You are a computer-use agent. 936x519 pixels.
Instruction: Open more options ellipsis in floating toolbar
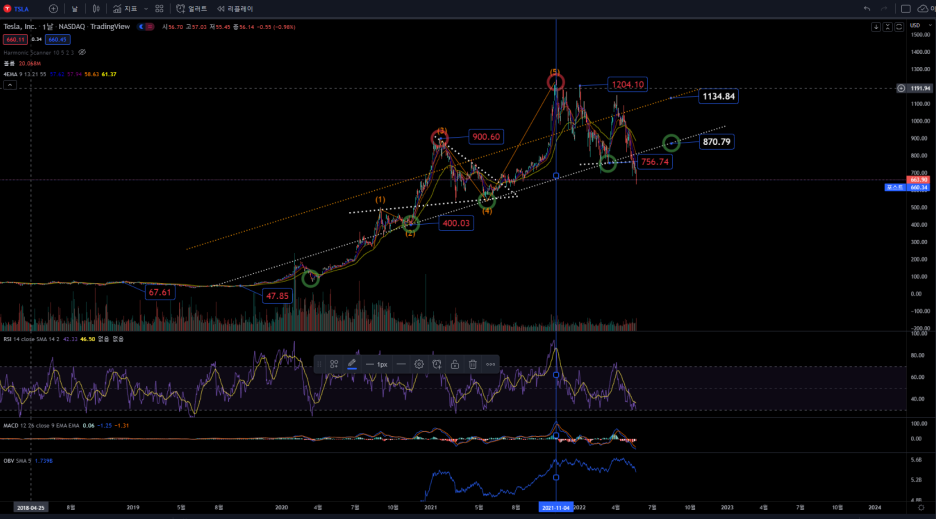pos(491,364)
